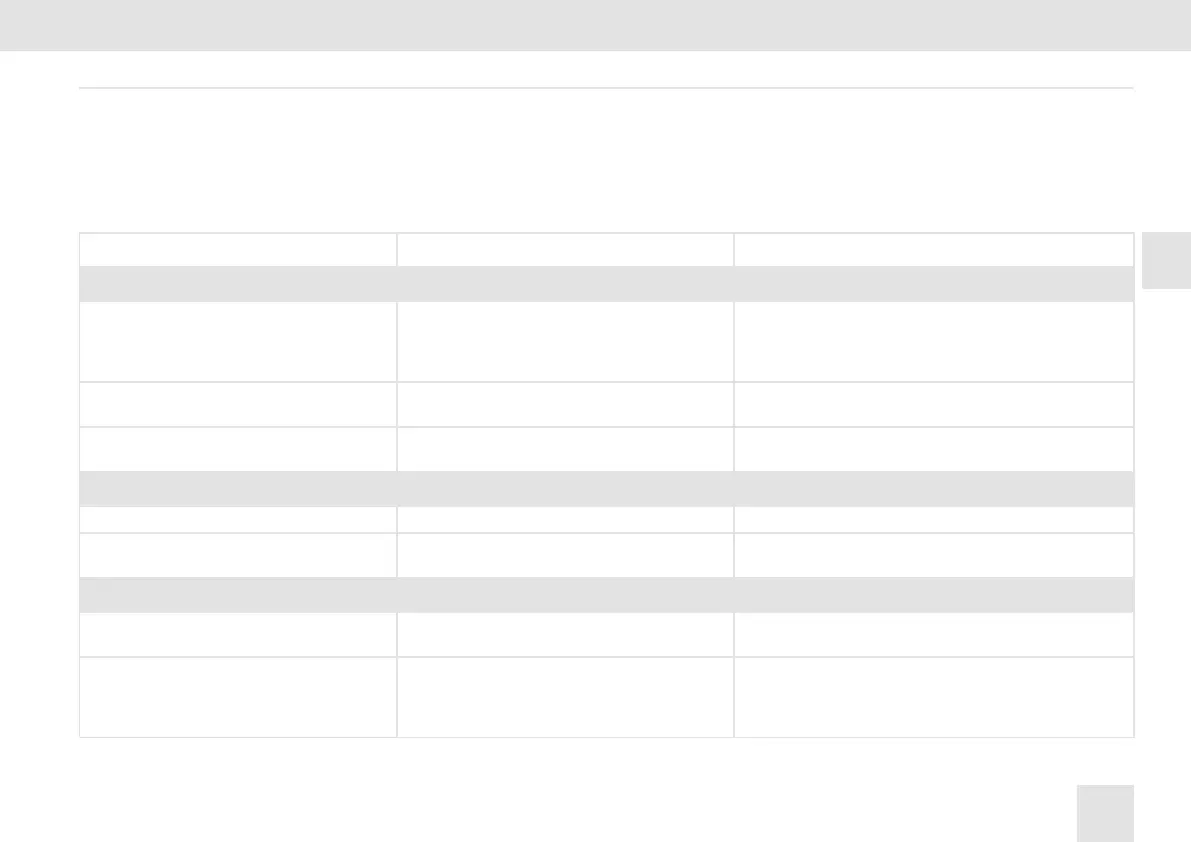Click the last-column cell of table's final row
Screen dimensions: 1191x842
pyautogui.click(x=934, y=696)
